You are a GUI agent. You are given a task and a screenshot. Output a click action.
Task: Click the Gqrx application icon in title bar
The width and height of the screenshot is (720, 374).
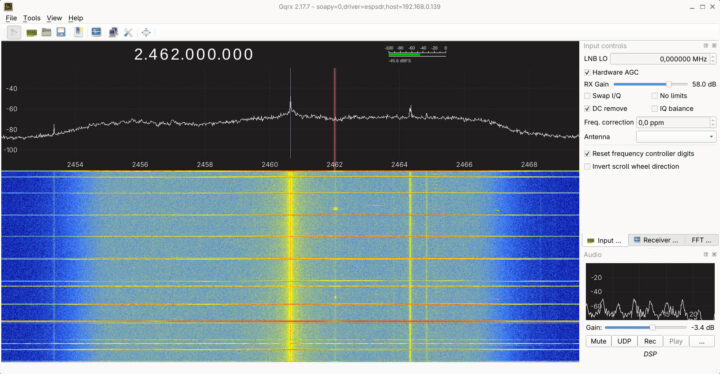click(x=8, y=6)
